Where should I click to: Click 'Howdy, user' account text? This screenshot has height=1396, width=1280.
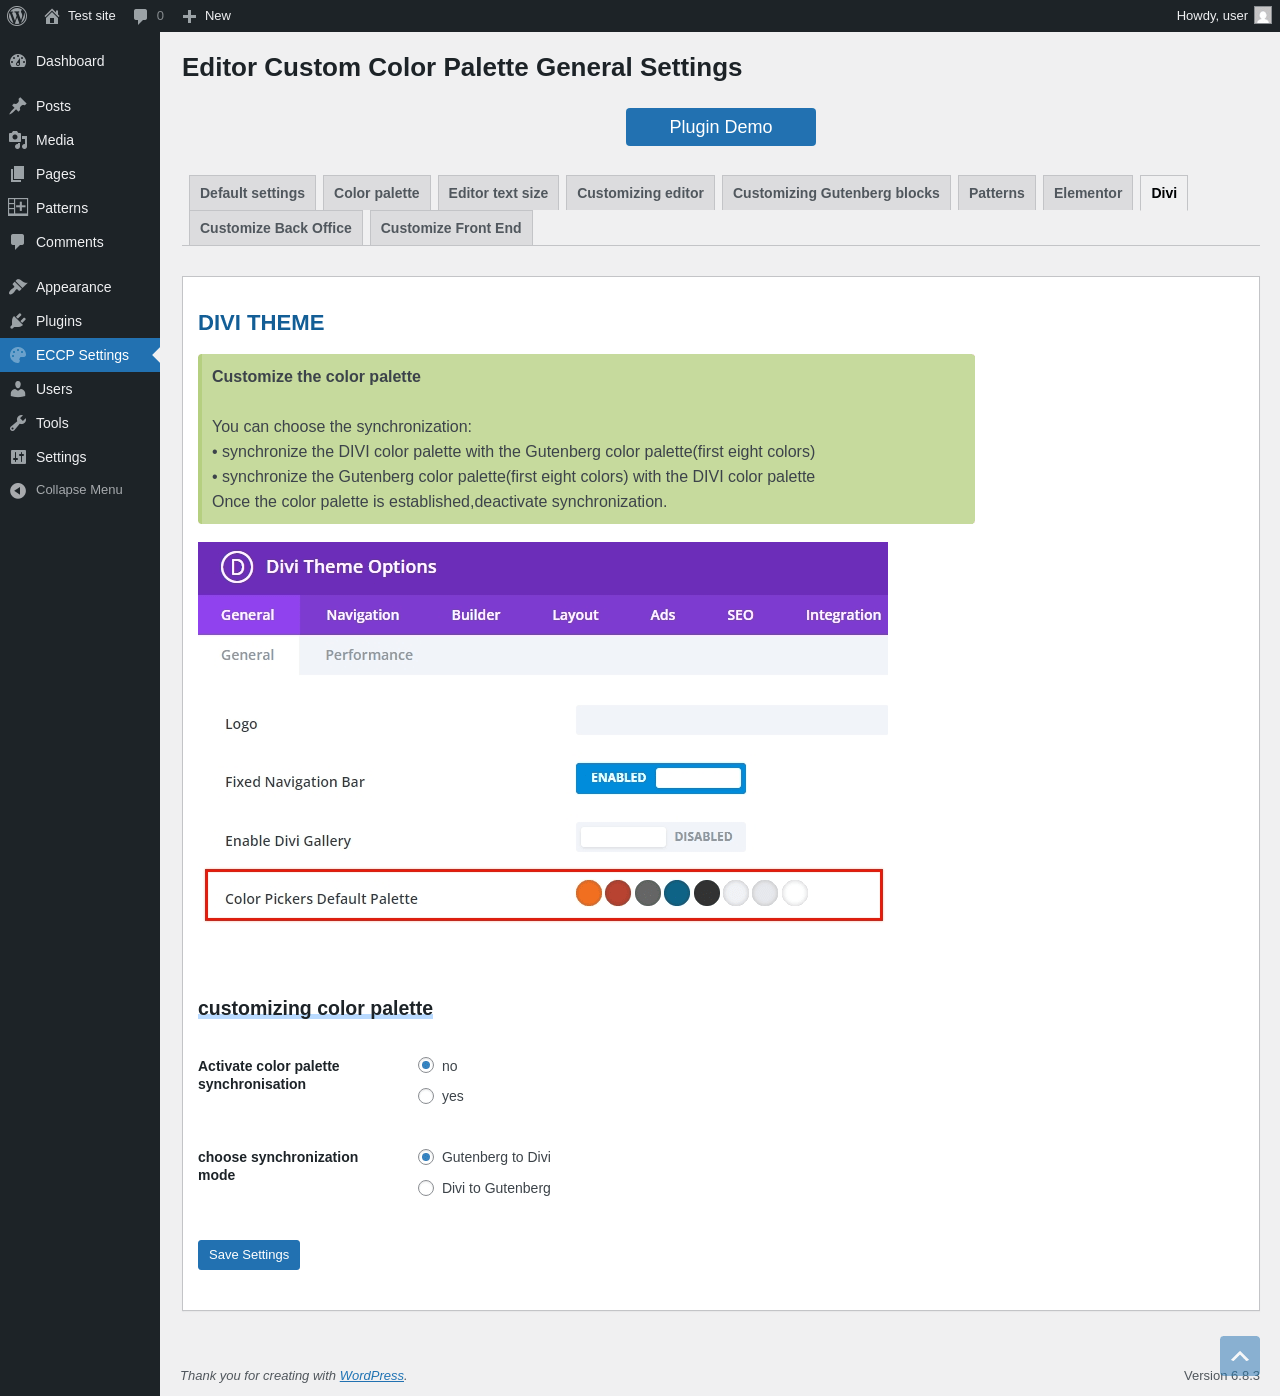(x=1212, y=16)
